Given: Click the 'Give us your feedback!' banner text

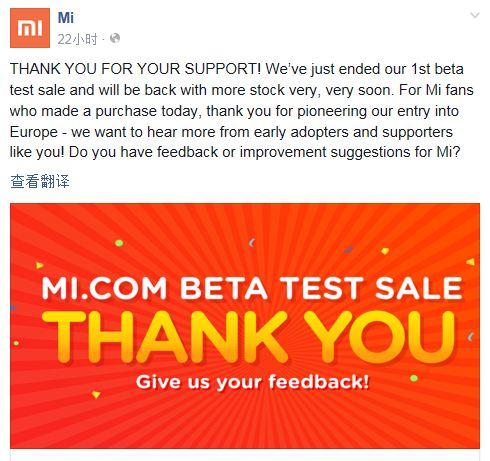Looking at the screenshot, I should (252, 382).
